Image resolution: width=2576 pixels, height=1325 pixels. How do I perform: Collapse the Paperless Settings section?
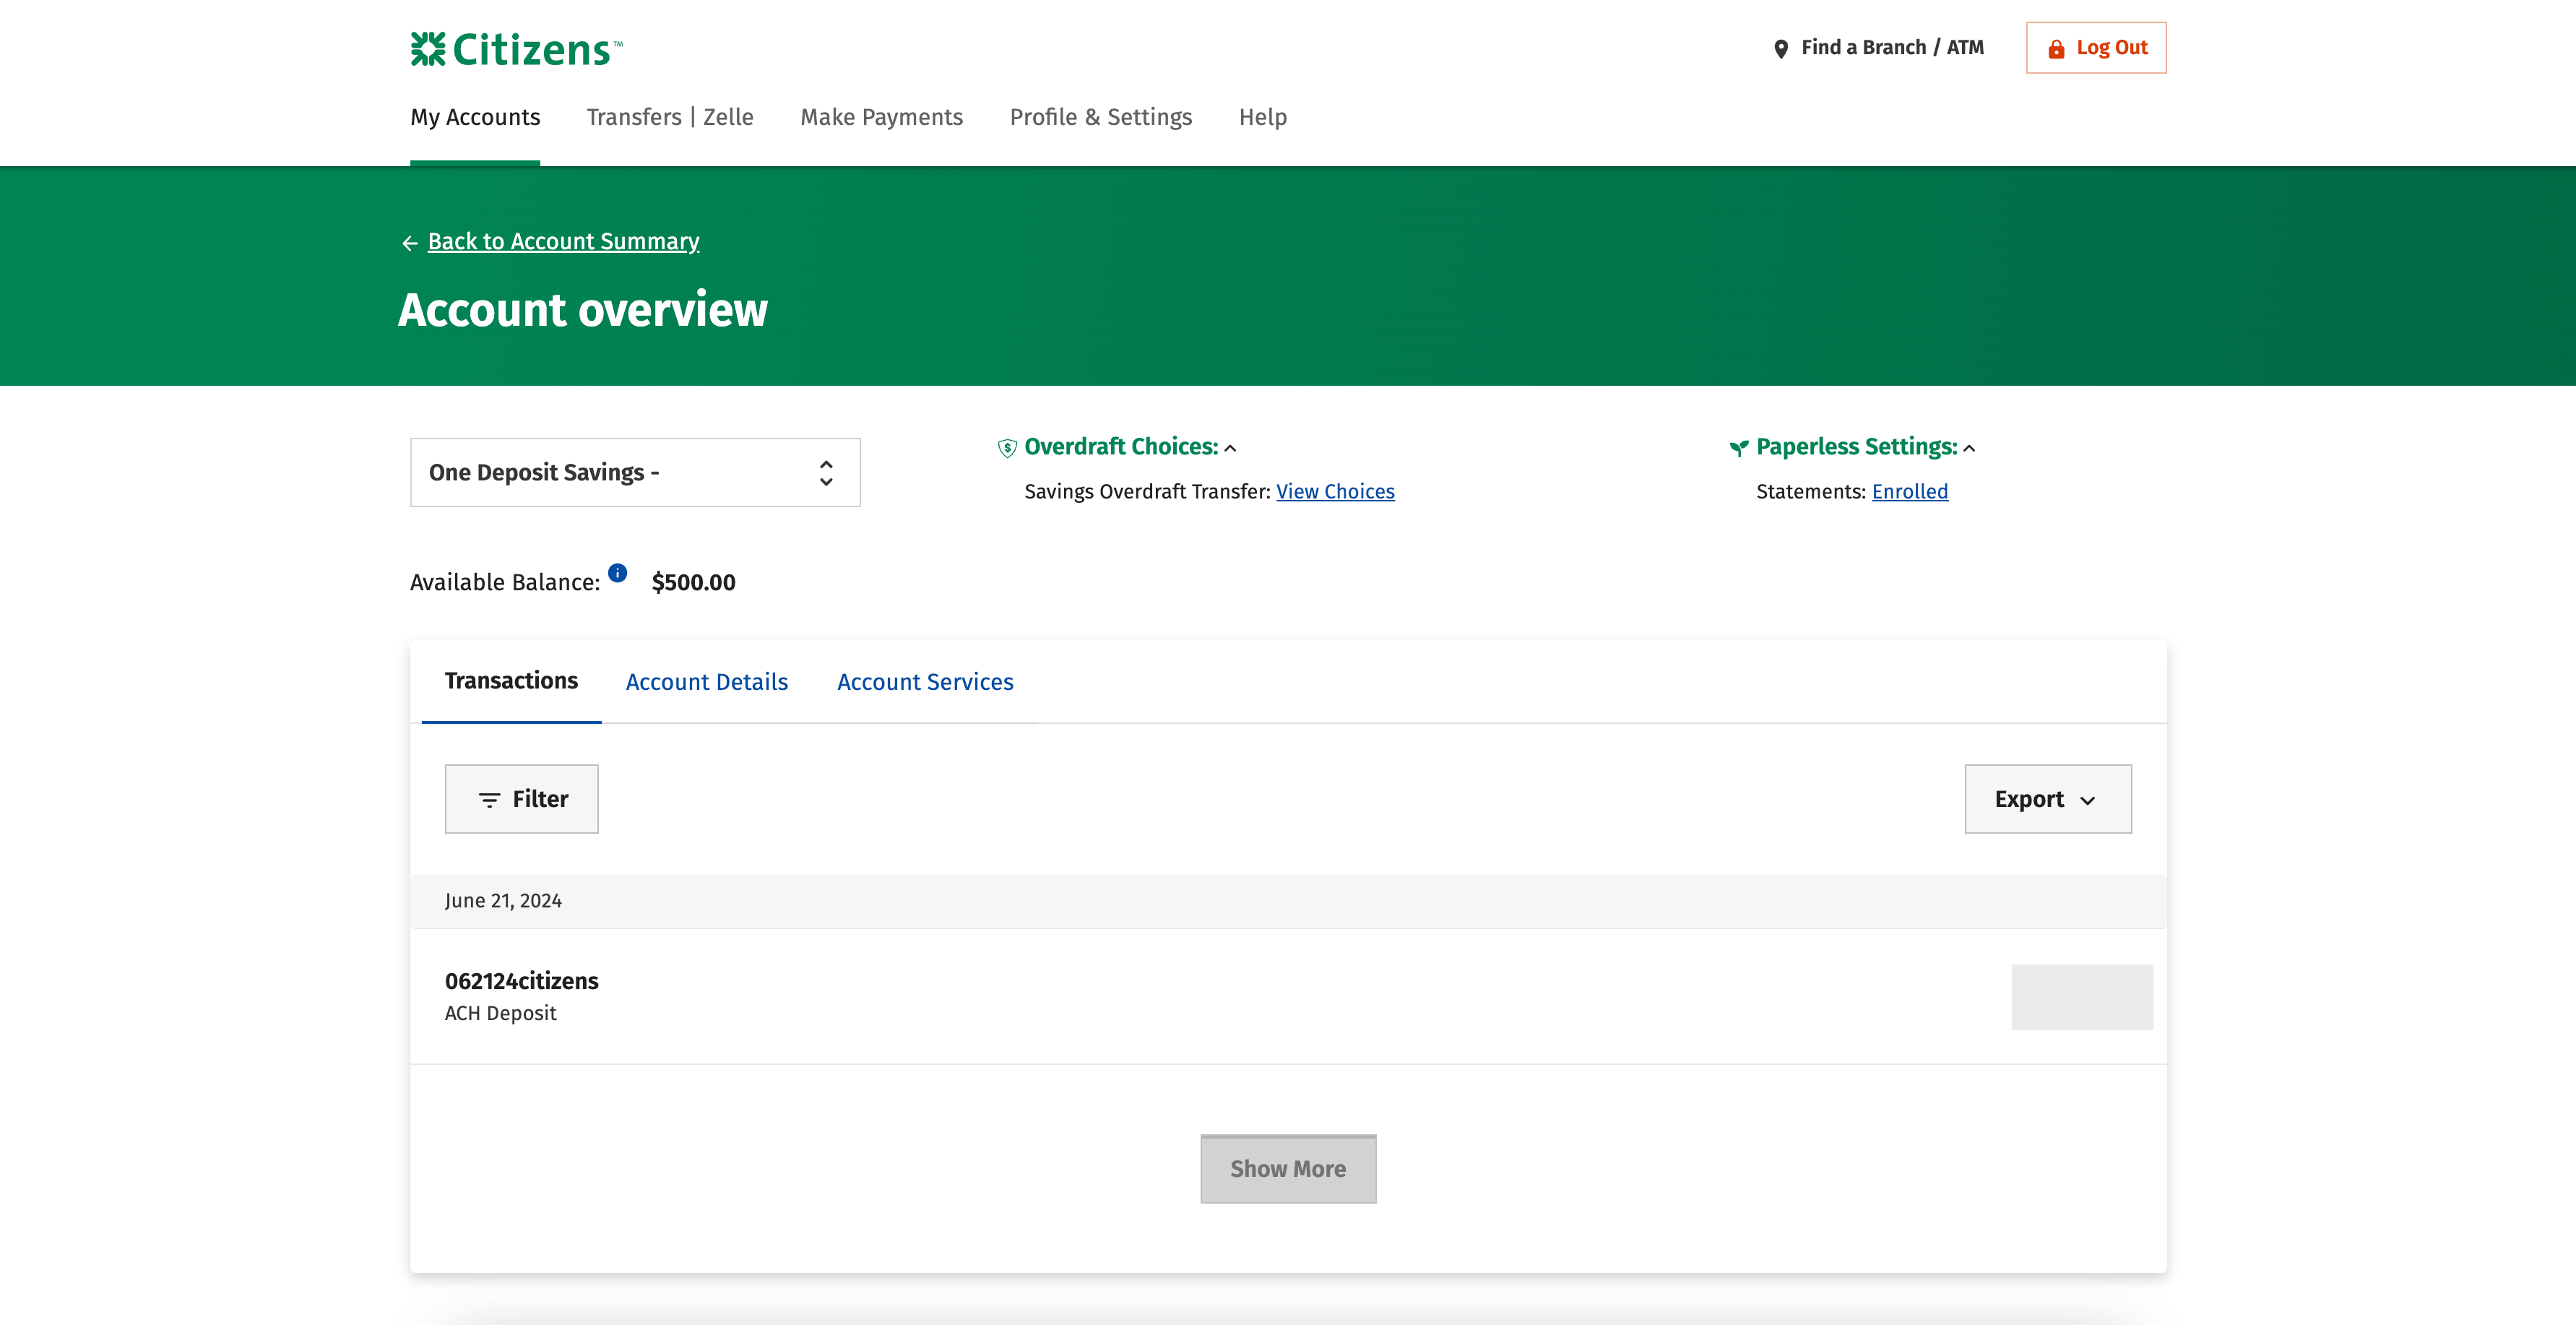(1969, 448)
